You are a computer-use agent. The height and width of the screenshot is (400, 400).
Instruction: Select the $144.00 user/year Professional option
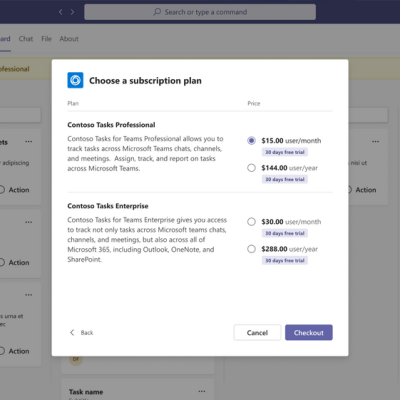click(x=251, y=168)
